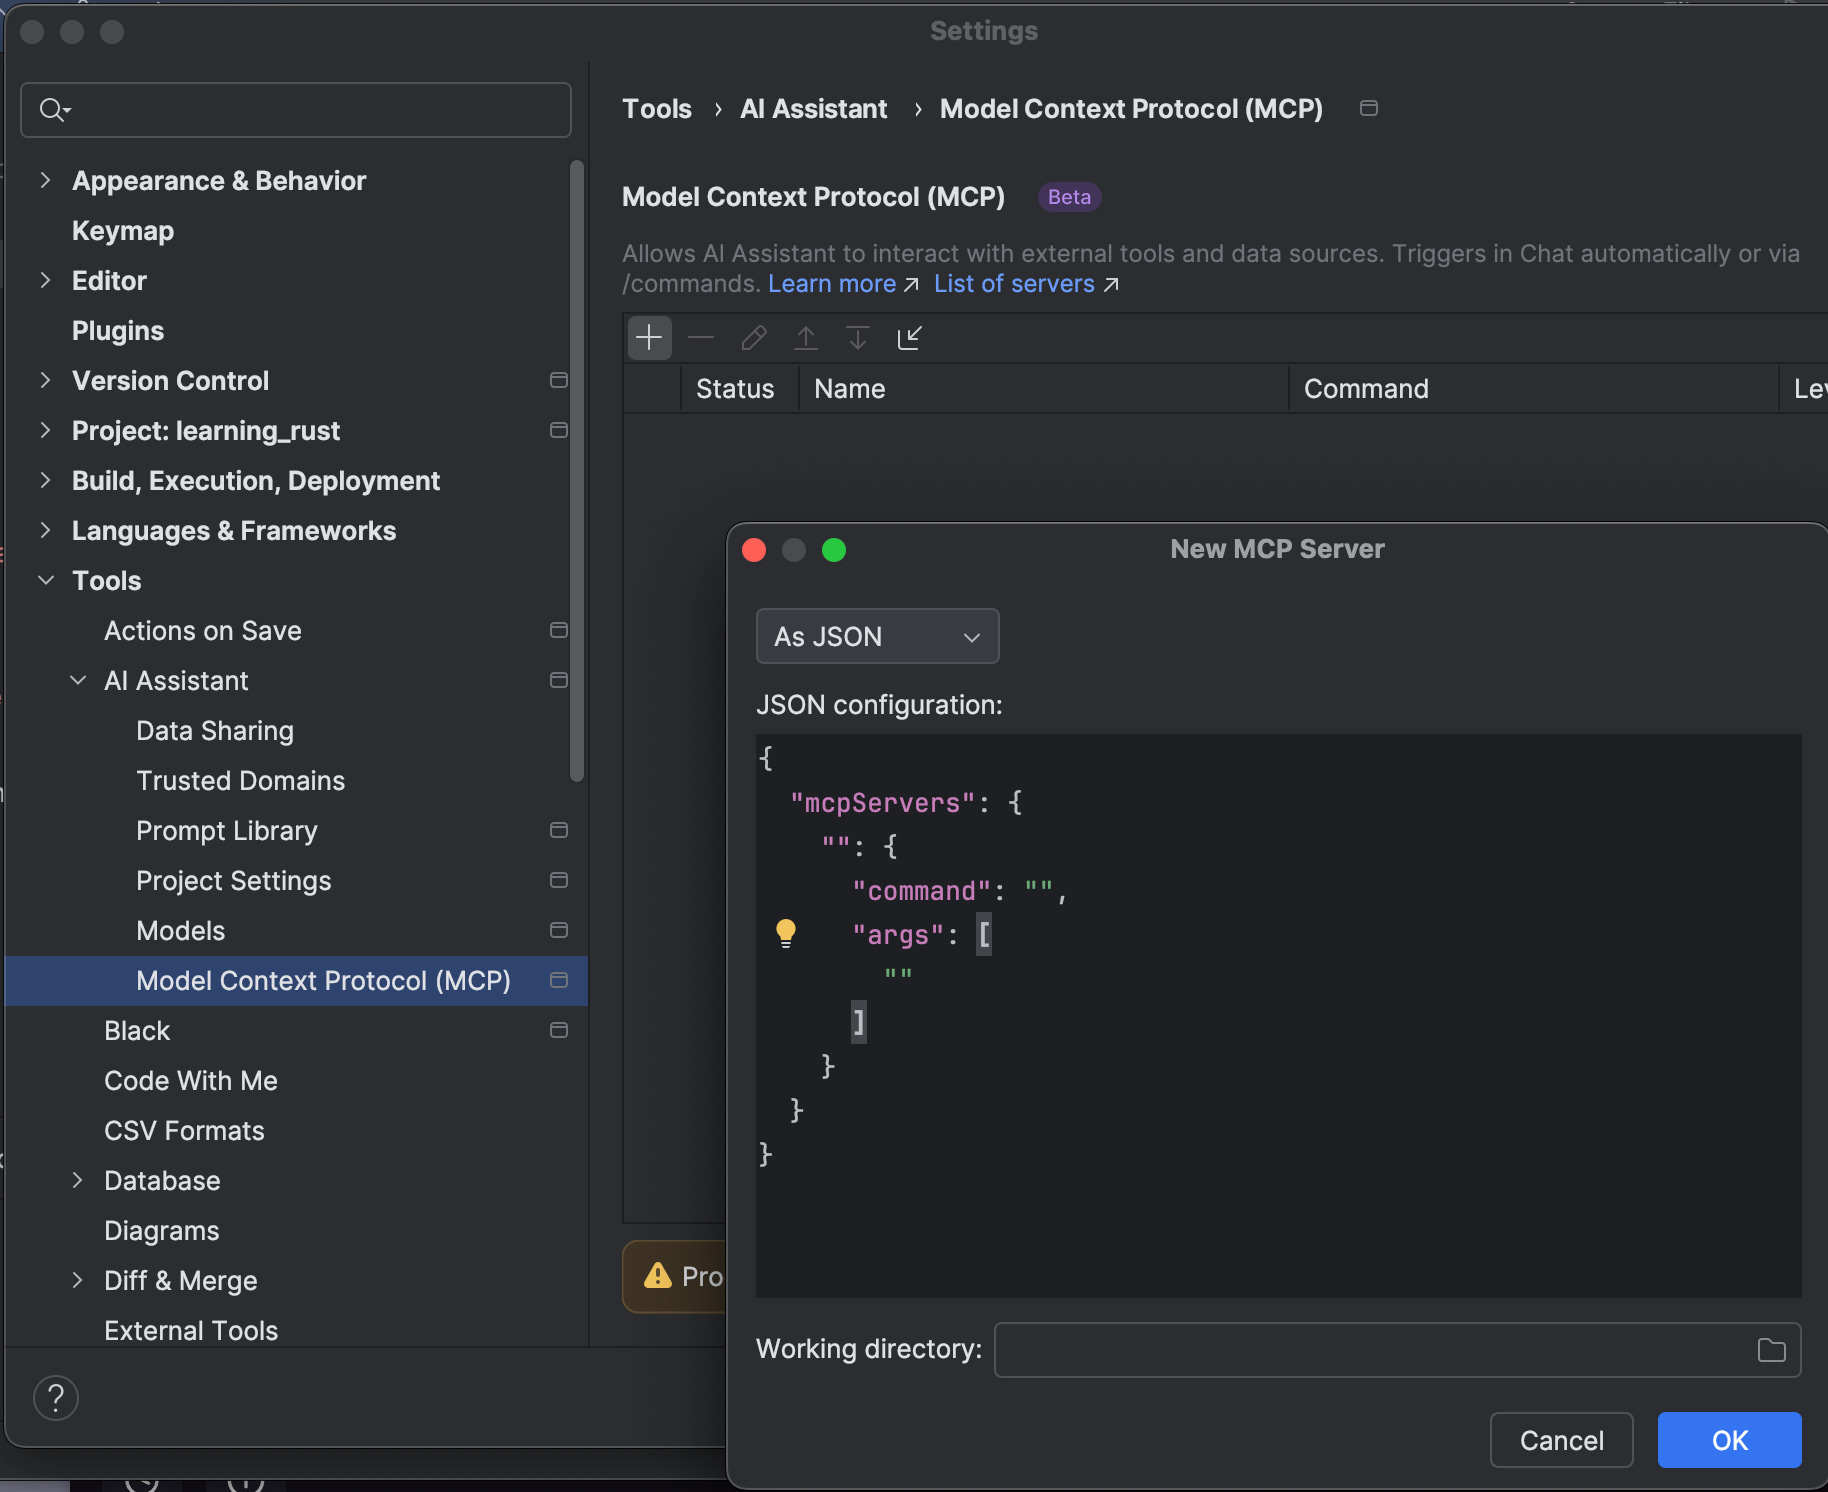This screenshot has width=1828, height=1492.
Task: Click AI Assistant in the breadcrumb
Action: (x=813, y=109)
